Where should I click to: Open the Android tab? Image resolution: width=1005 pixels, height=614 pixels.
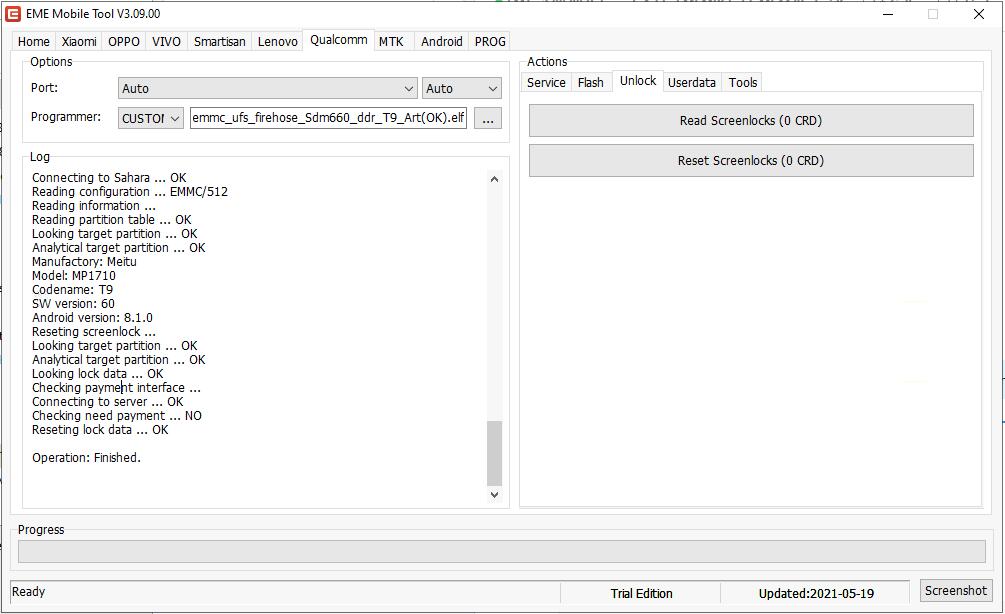(x=442, y=42)
